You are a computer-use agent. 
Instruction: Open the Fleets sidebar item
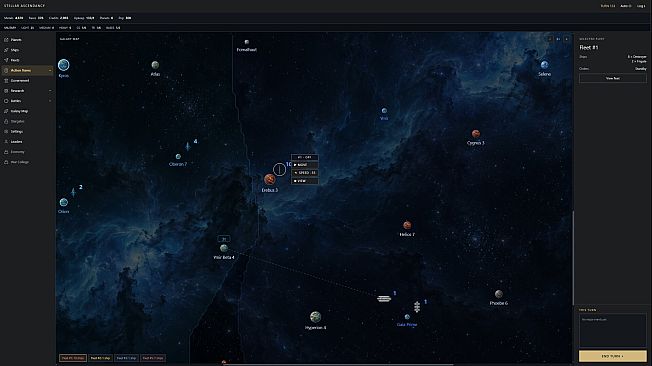(x=27, y=60)
